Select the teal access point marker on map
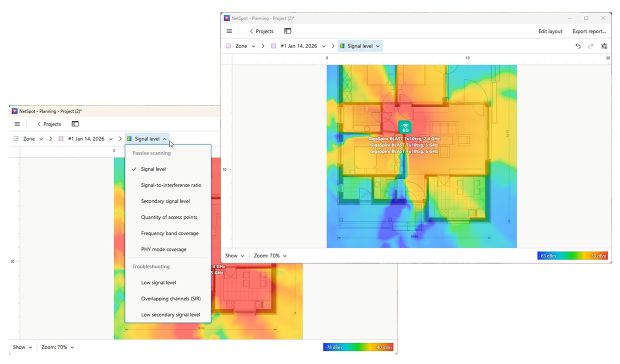The width and height of the screenshot is (620, 364). click(x=405, y=127)
